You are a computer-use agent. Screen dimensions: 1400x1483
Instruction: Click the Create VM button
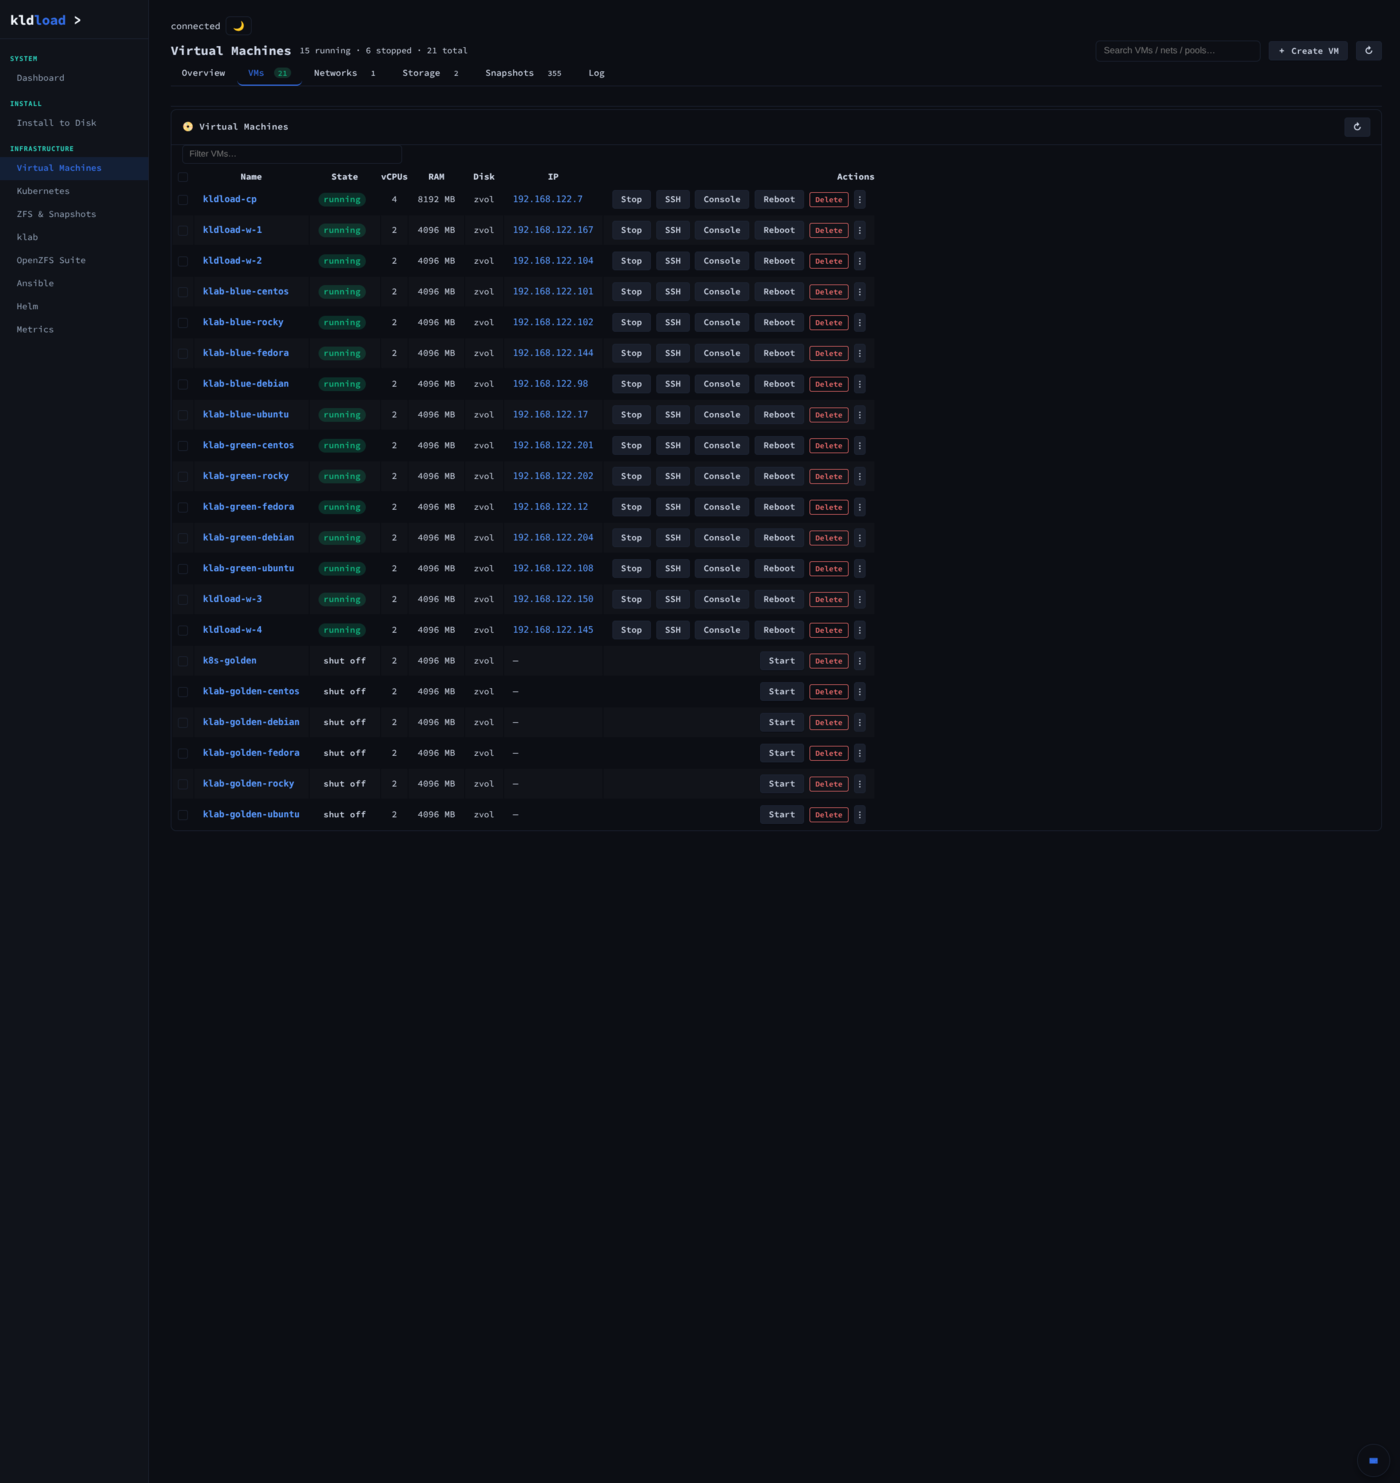(x=1308, y=50)
